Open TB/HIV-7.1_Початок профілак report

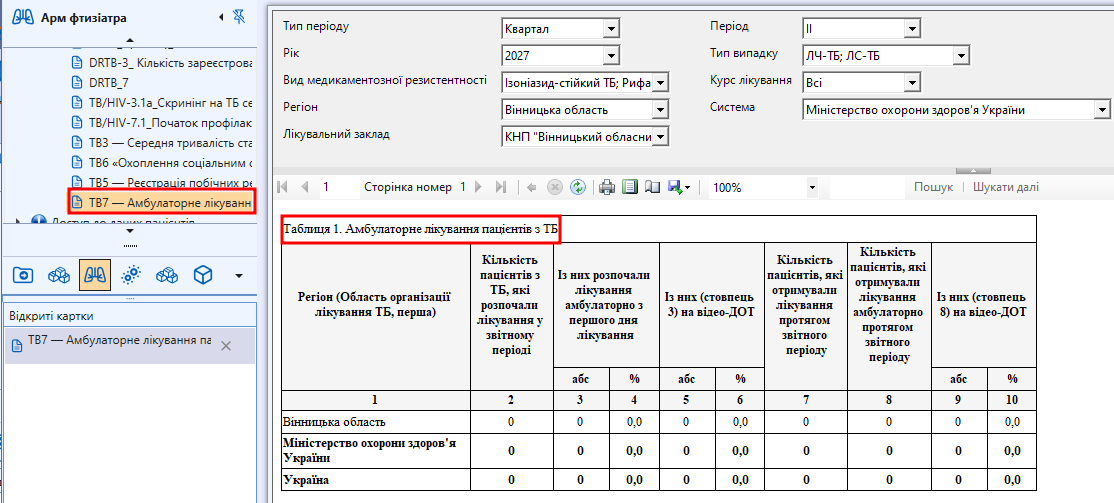click(163, 123)
